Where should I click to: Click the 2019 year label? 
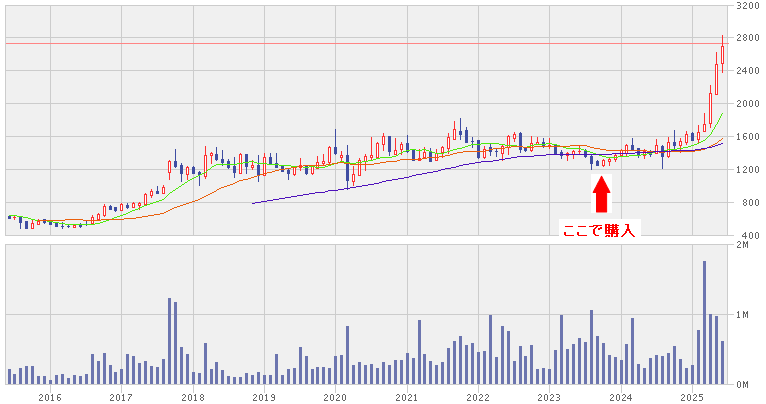tap(264, 398)
